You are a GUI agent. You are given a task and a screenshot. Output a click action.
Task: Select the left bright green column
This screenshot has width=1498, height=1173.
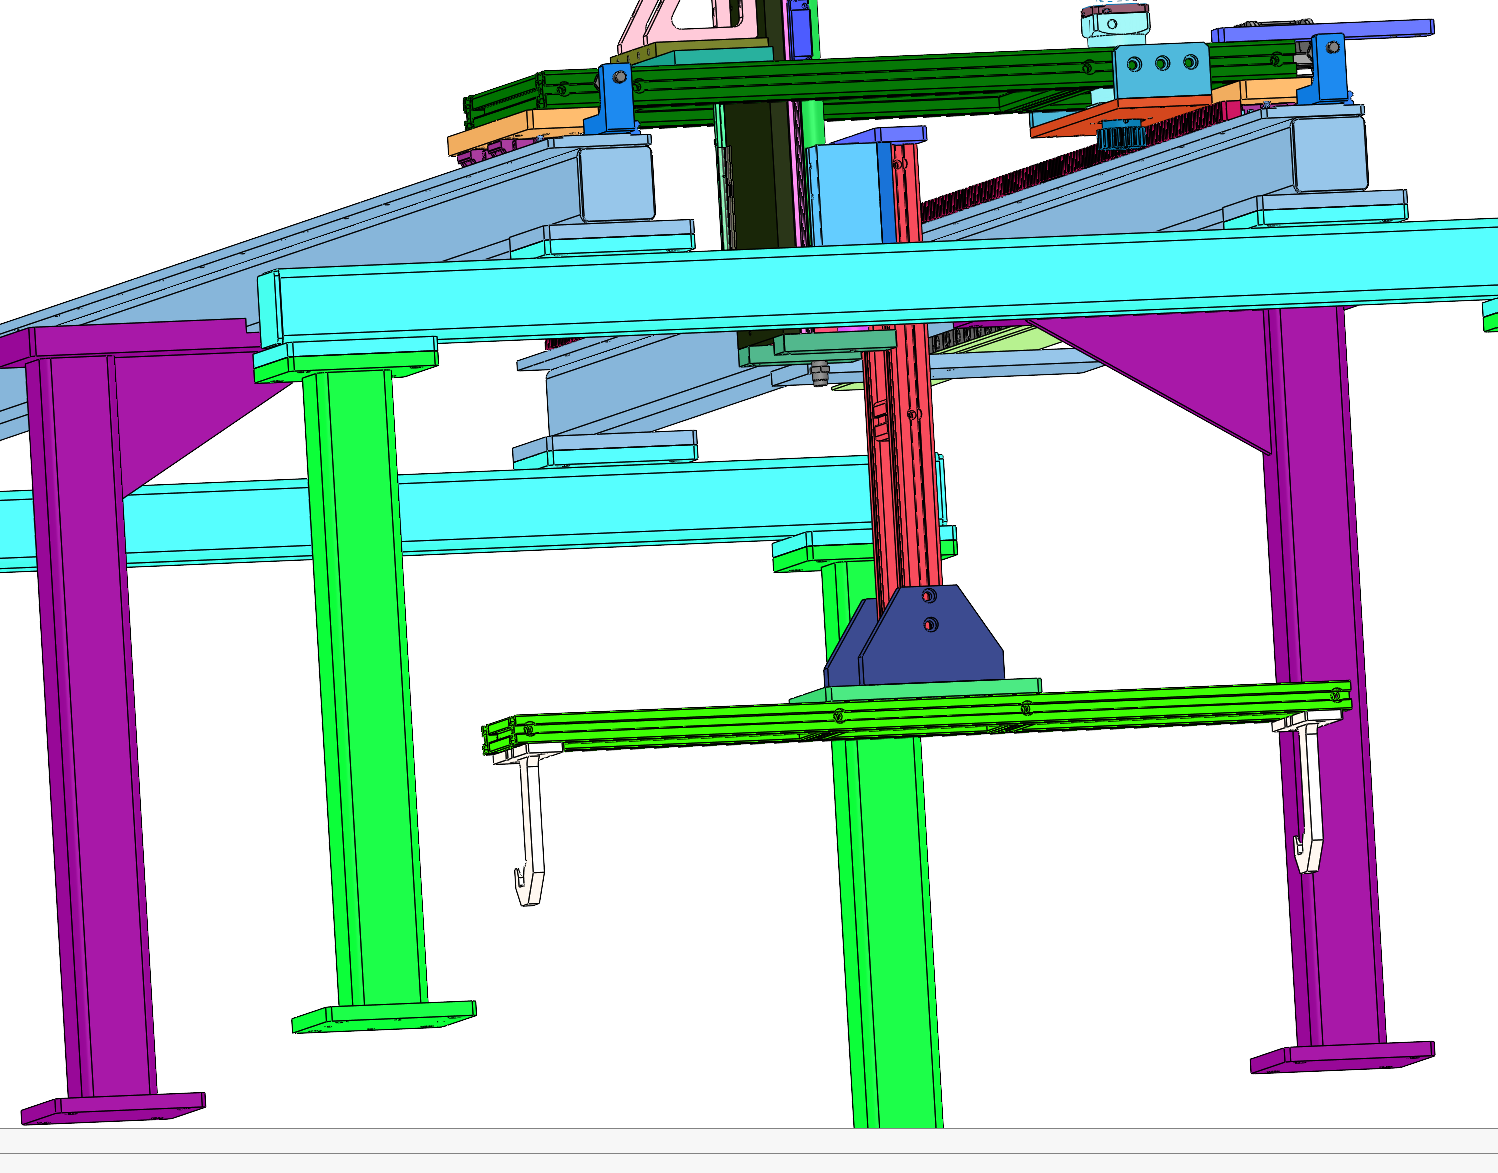[x=366, y=690]
